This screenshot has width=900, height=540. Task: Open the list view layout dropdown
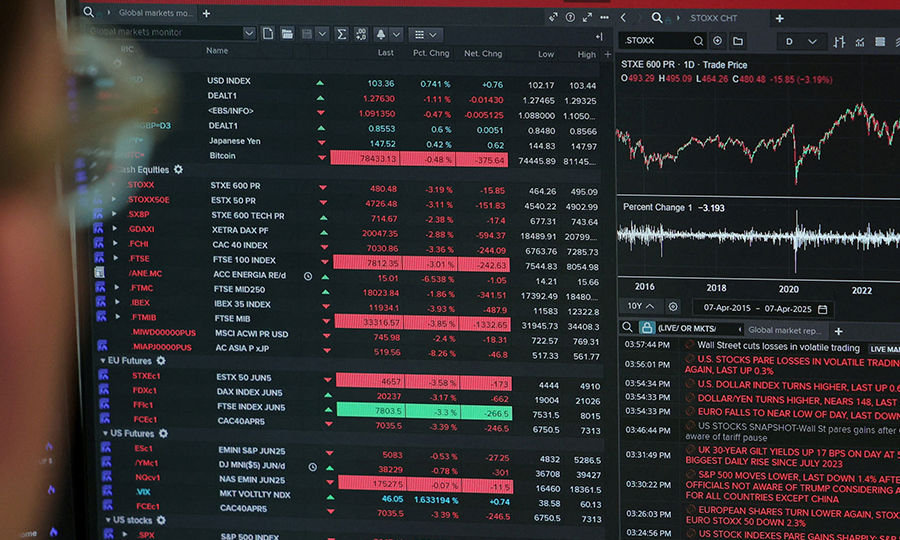(425, 35)
